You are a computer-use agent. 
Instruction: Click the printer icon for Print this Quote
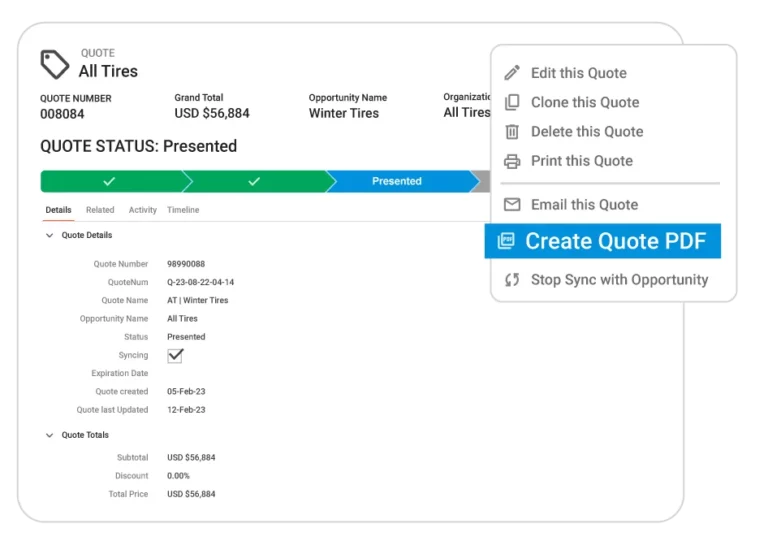click(512, 161)
